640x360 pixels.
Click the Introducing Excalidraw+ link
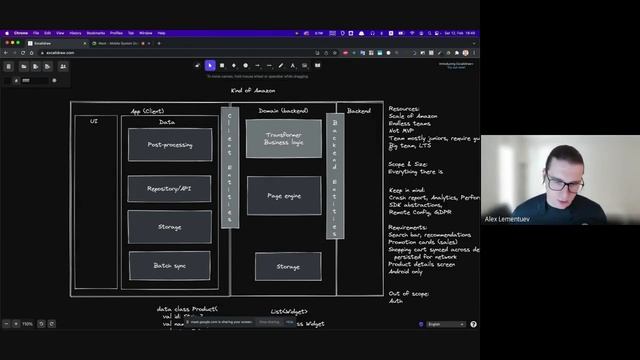[x=456, y=64]
